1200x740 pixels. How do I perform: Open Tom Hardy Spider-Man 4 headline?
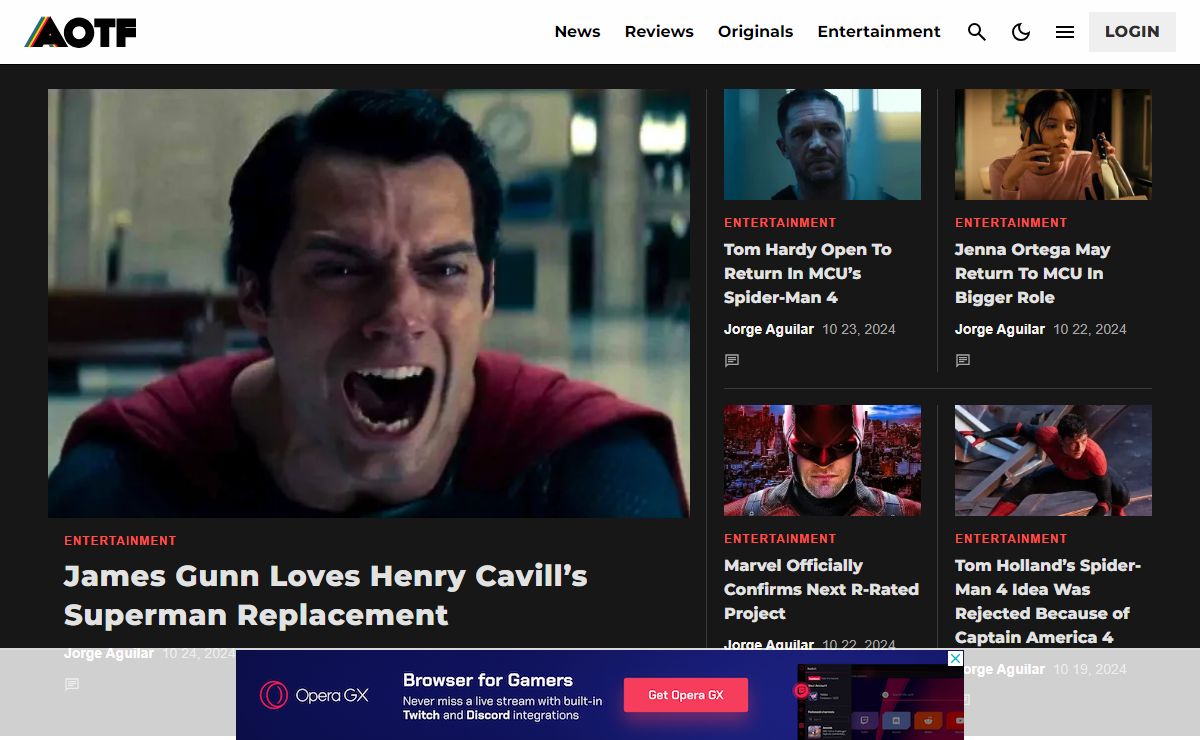[x=808, y=273]
